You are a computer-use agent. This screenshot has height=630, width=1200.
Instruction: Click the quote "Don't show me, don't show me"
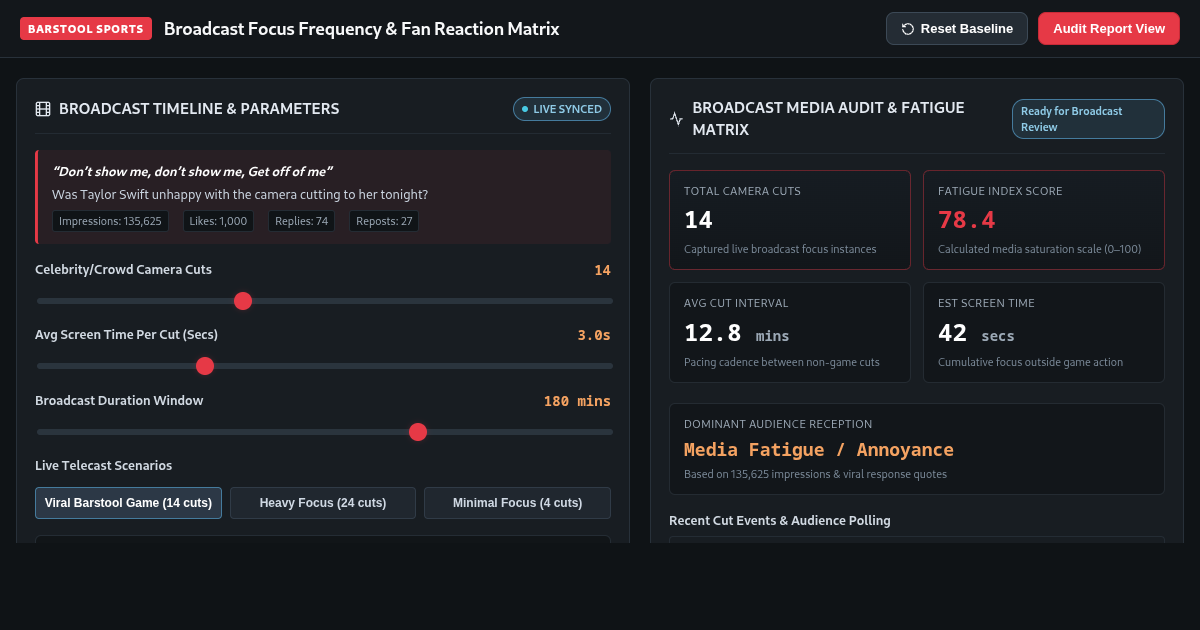[x=192, y=171]
